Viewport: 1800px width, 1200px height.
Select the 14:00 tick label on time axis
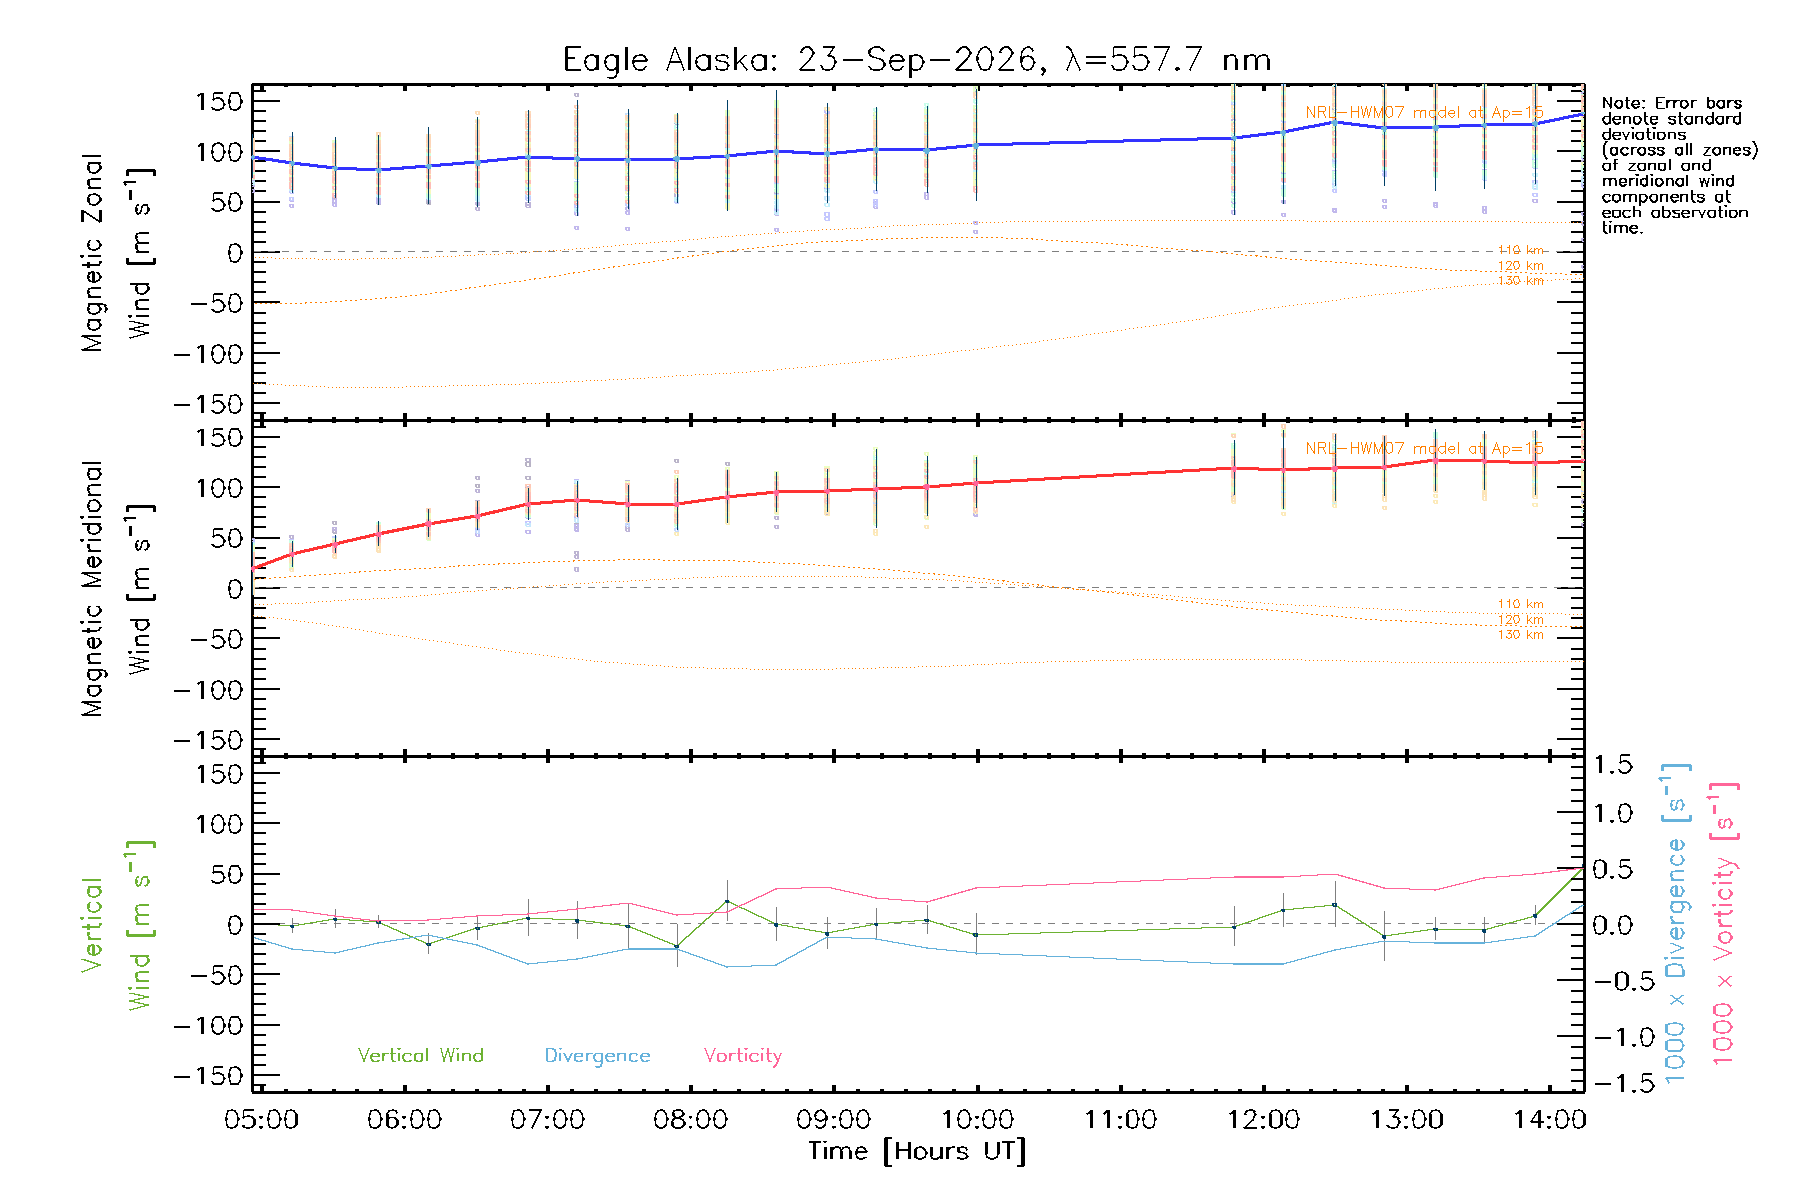[1549, 1119]
